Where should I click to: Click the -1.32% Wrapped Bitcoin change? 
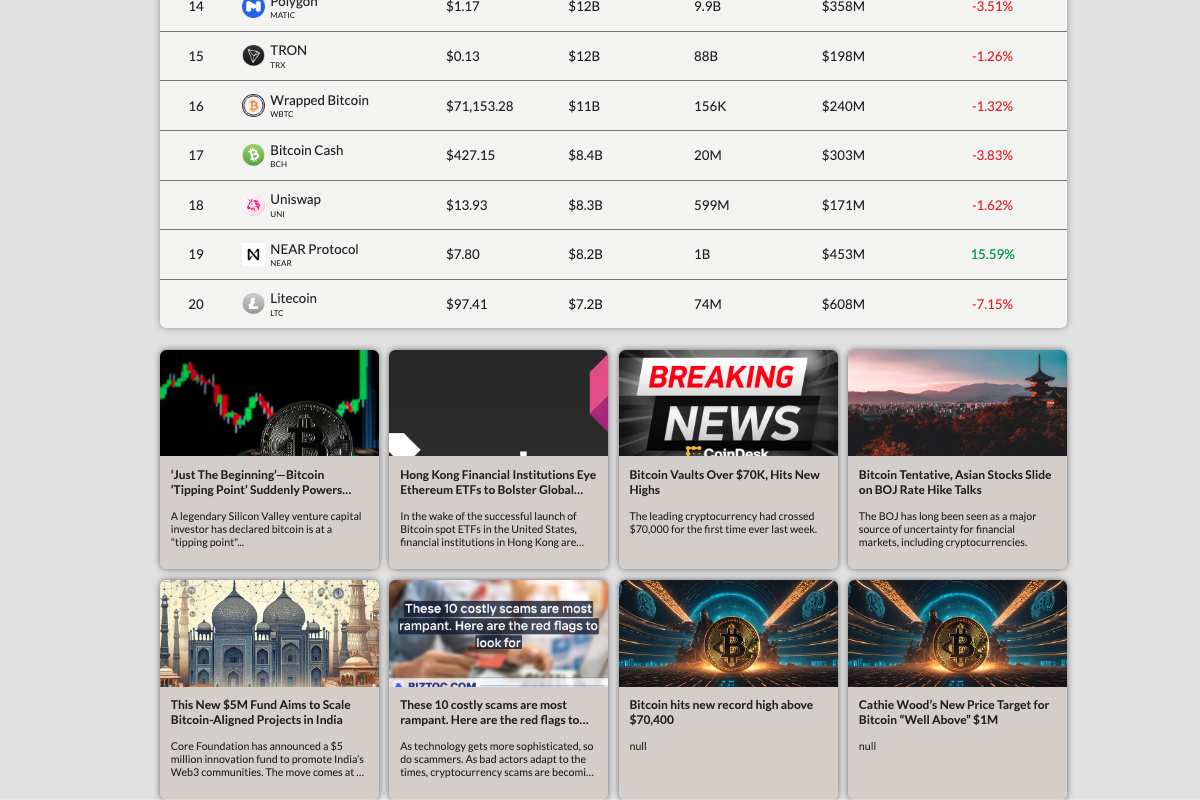tap(992, 106)
